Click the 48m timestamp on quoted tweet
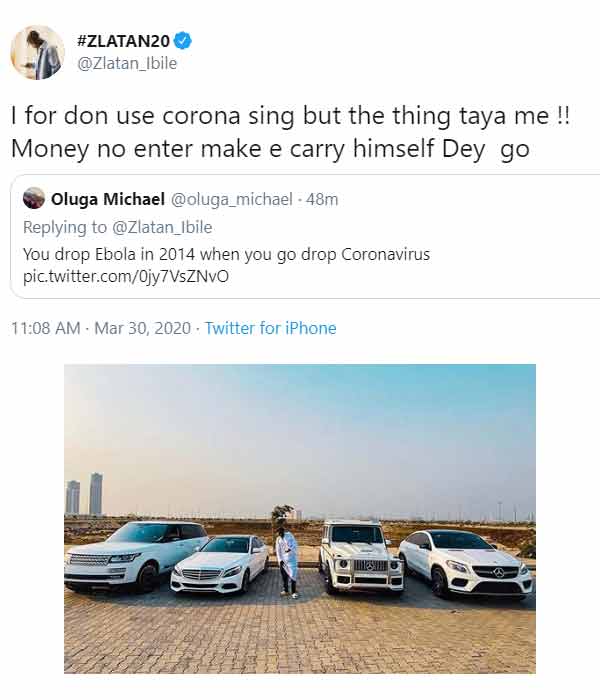Image resolution: width=600 pixels, height=700 pixels. pos(322,199)
